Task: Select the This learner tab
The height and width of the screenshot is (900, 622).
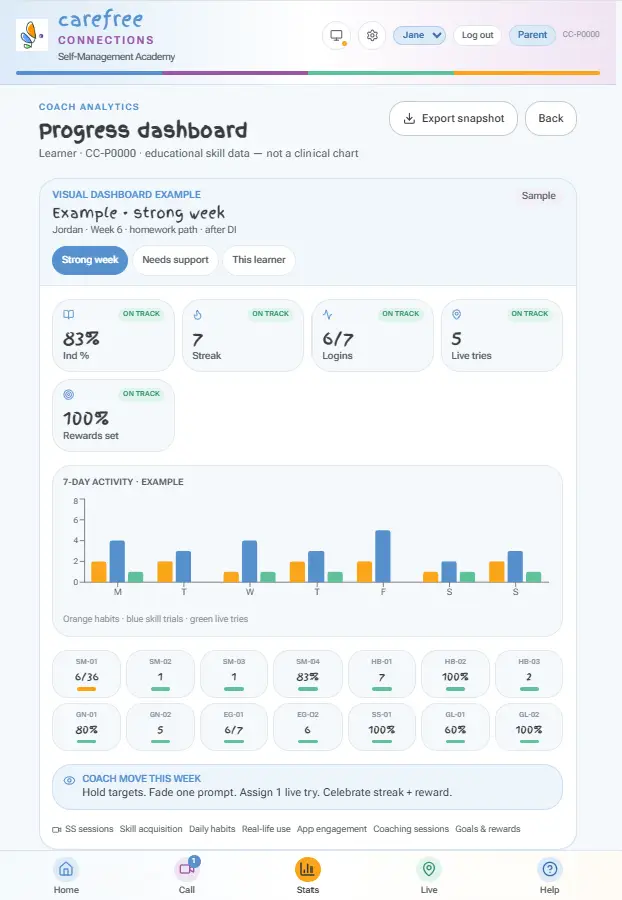Action: click(x=259, y=260)
